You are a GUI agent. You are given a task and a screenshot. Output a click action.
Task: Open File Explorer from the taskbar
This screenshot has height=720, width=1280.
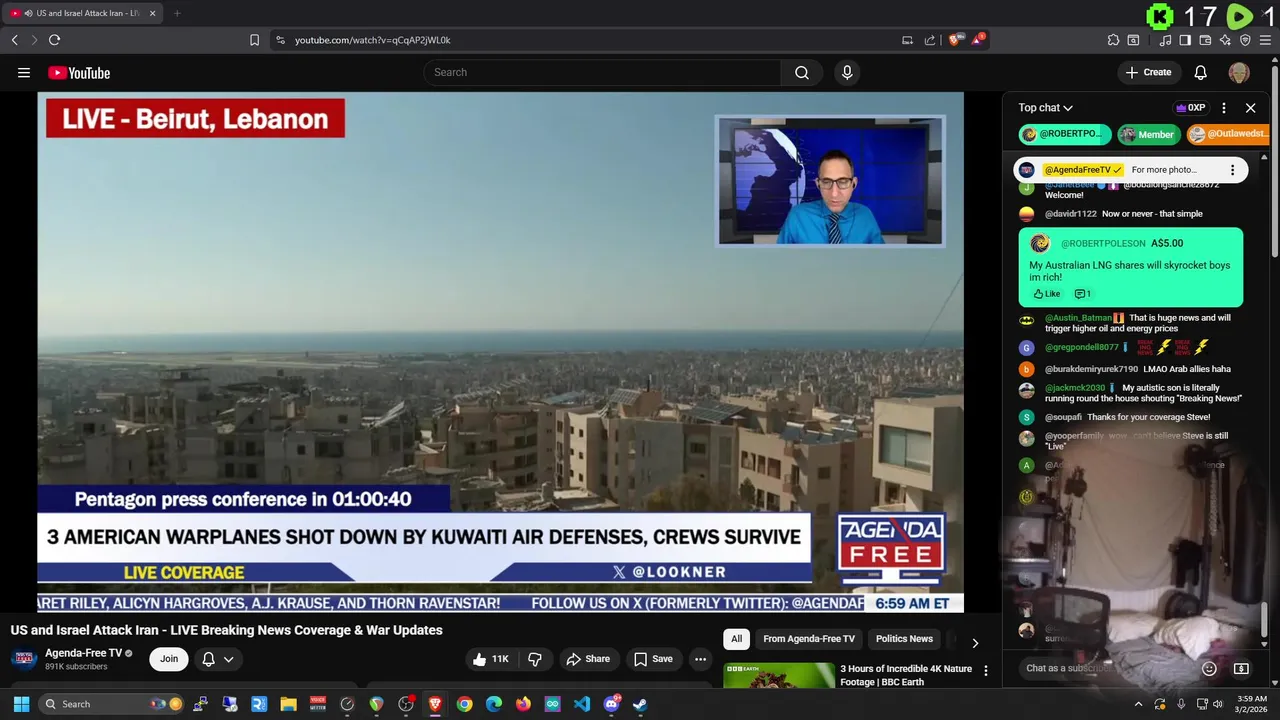pos(288,704)
